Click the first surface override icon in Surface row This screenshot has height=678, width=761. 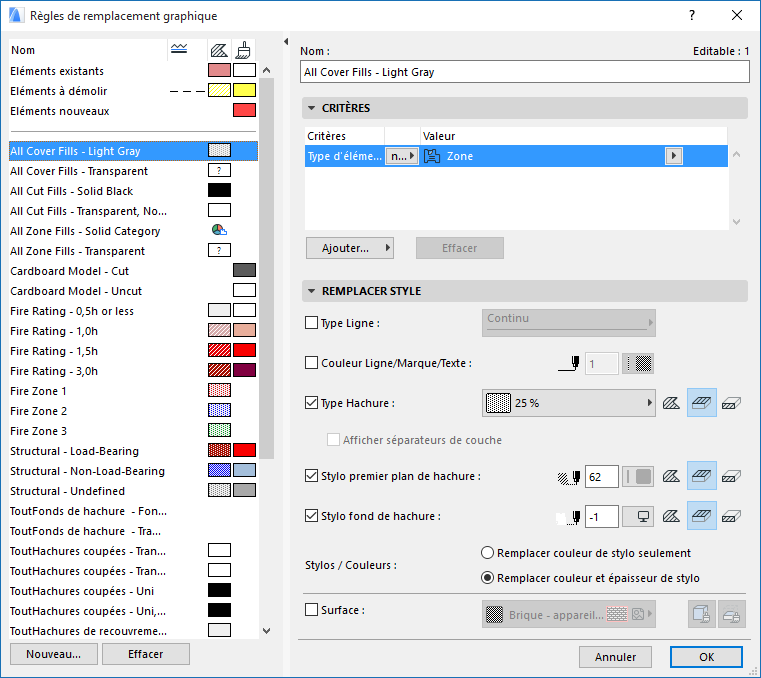click(x=701, y=615)
